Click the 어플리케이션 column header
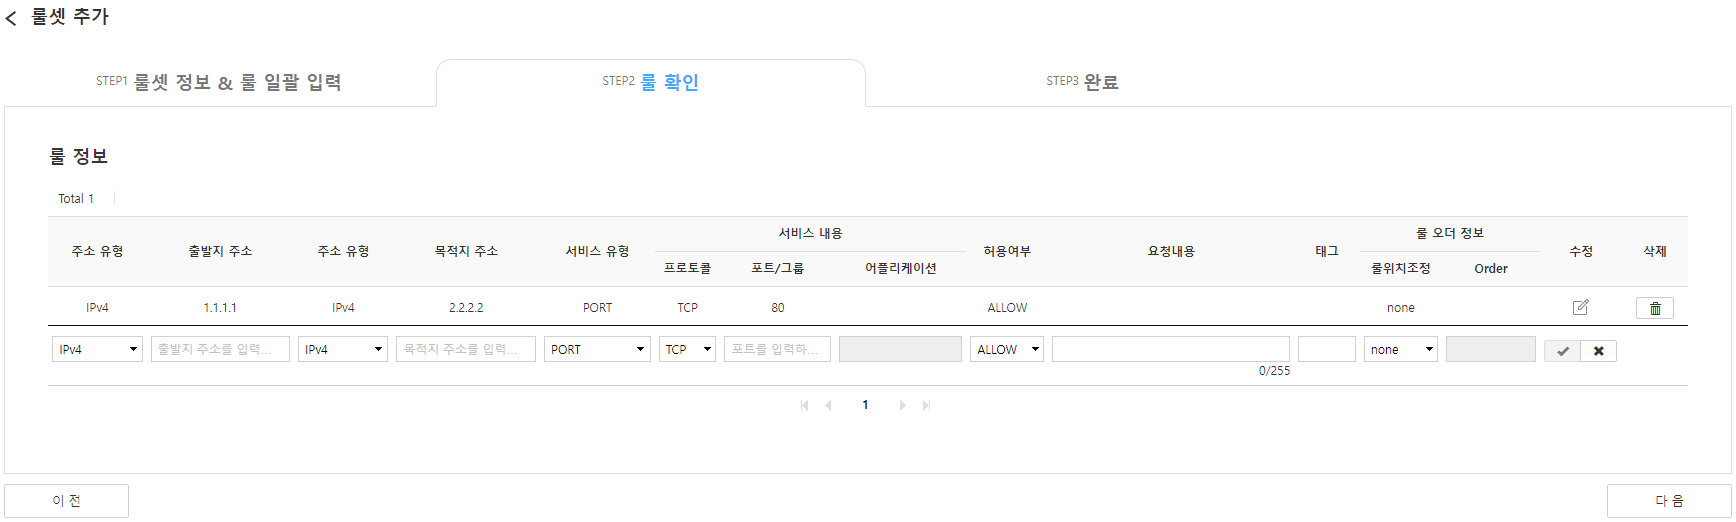1736x522 pixels. [900, 268]
